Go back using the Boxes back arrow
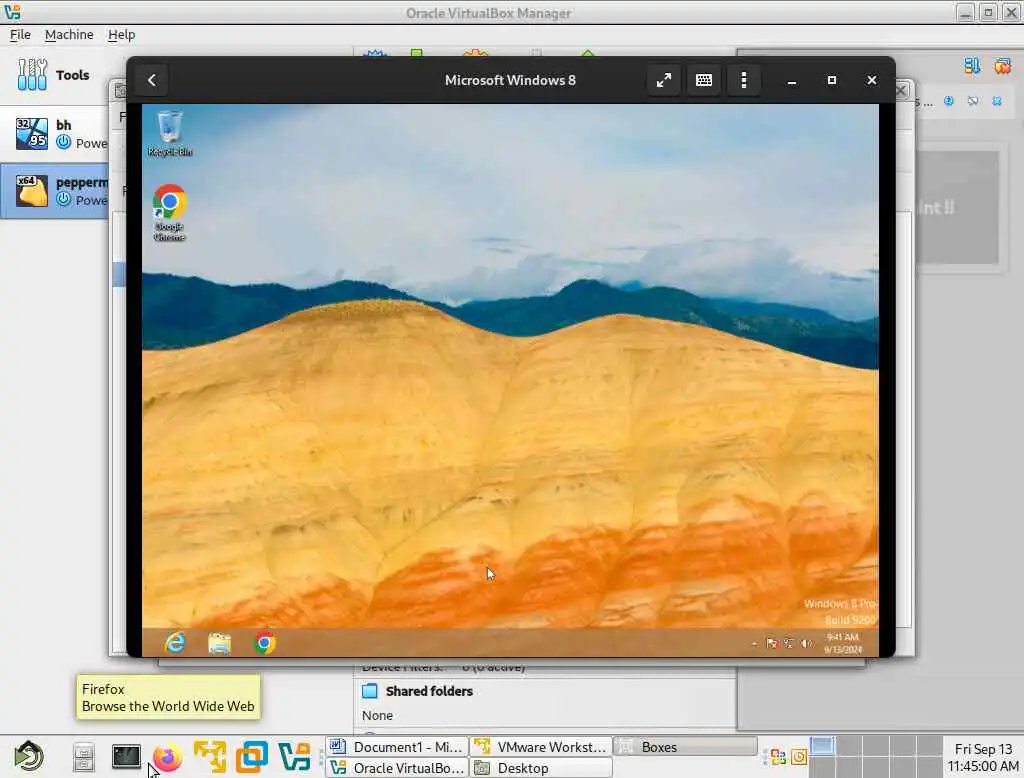Screen dimensions: 1024x778 click(x=152, y=80)
